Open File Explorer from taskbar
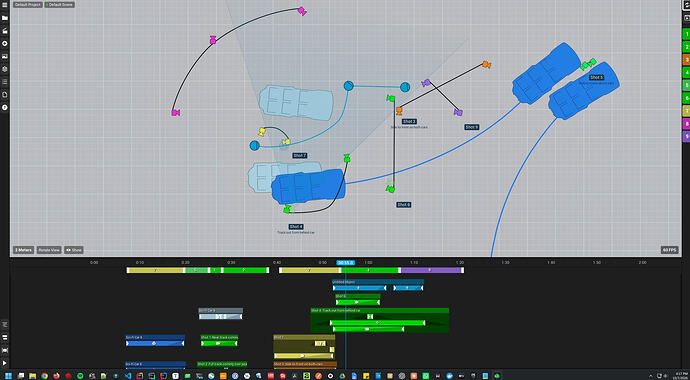This screenshot has height=380, width=690. 33,376
